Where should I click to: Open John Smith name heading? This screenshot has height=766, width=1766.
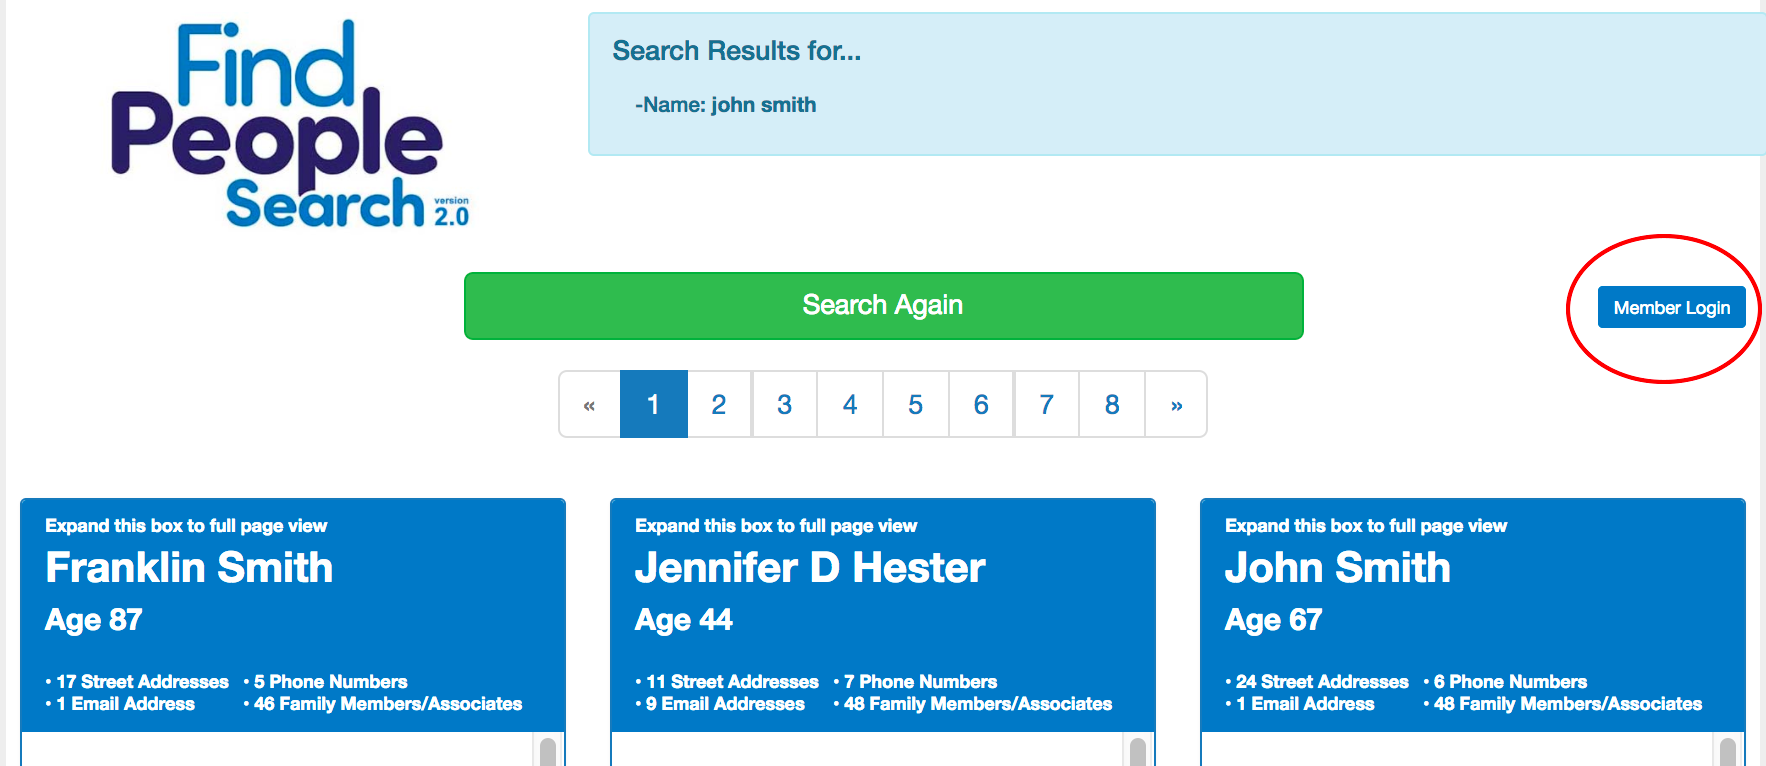pos(1337,567)
